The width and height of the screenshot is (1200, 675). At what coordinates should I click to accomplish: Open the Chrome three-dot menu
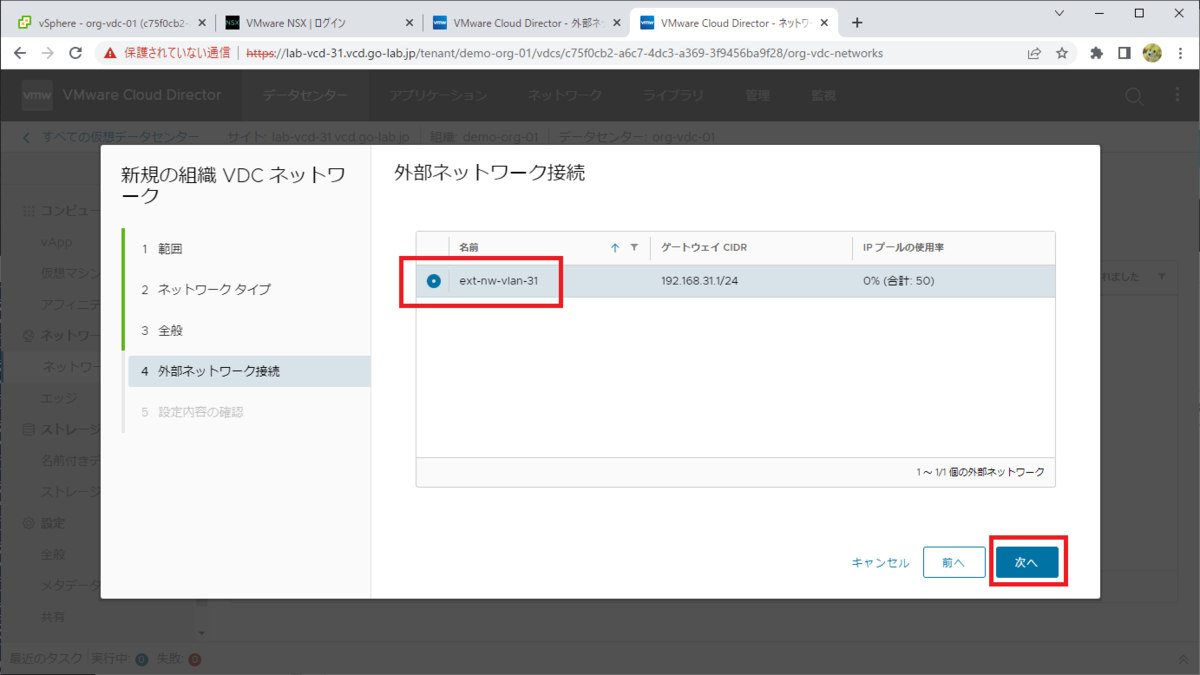[x=1180, y=53]
